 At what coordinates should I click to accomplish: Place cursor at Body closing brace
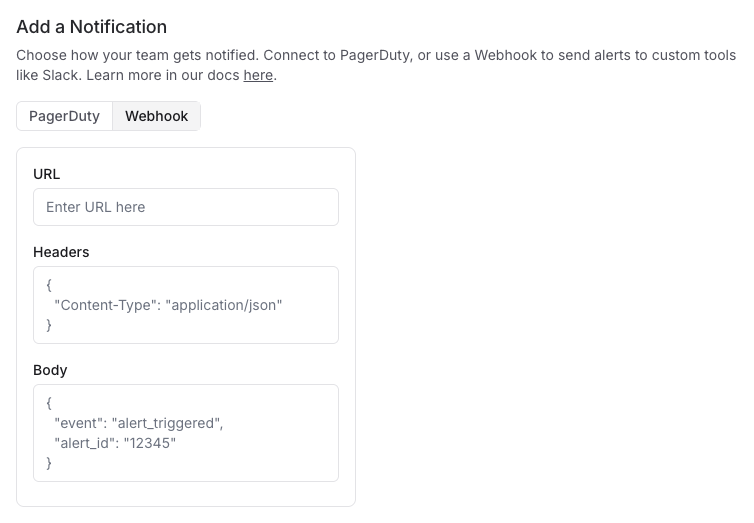coord(49,463)
